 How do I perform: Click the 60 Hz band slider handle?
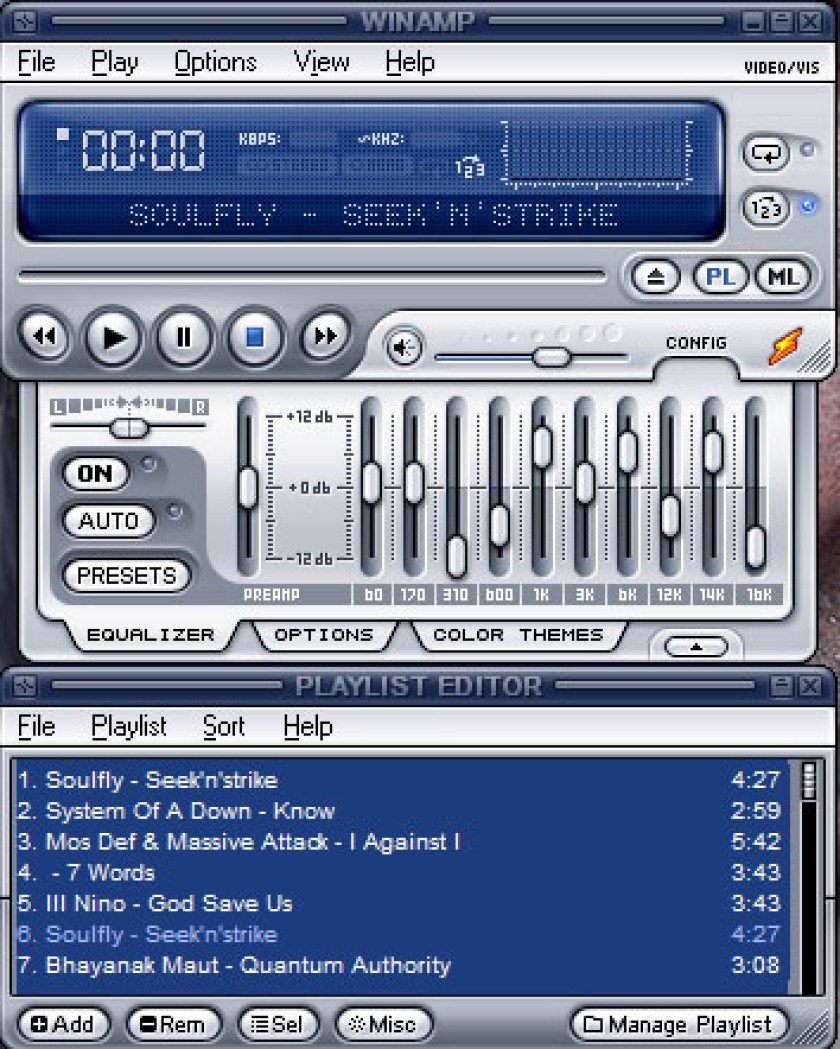(x=371, y=482)
